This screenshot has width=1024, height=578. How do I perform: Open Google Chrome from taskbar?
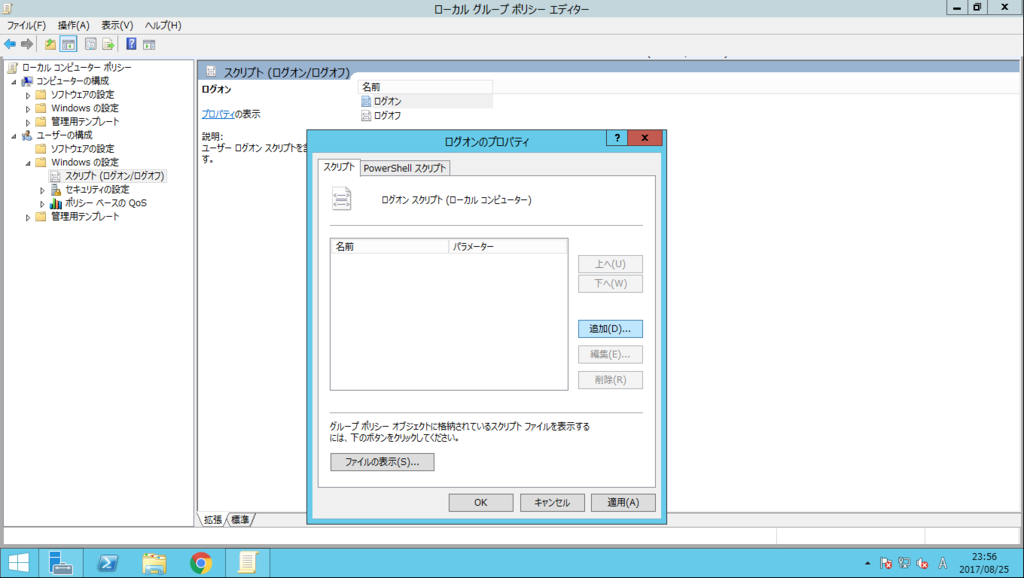click(200, 563)
